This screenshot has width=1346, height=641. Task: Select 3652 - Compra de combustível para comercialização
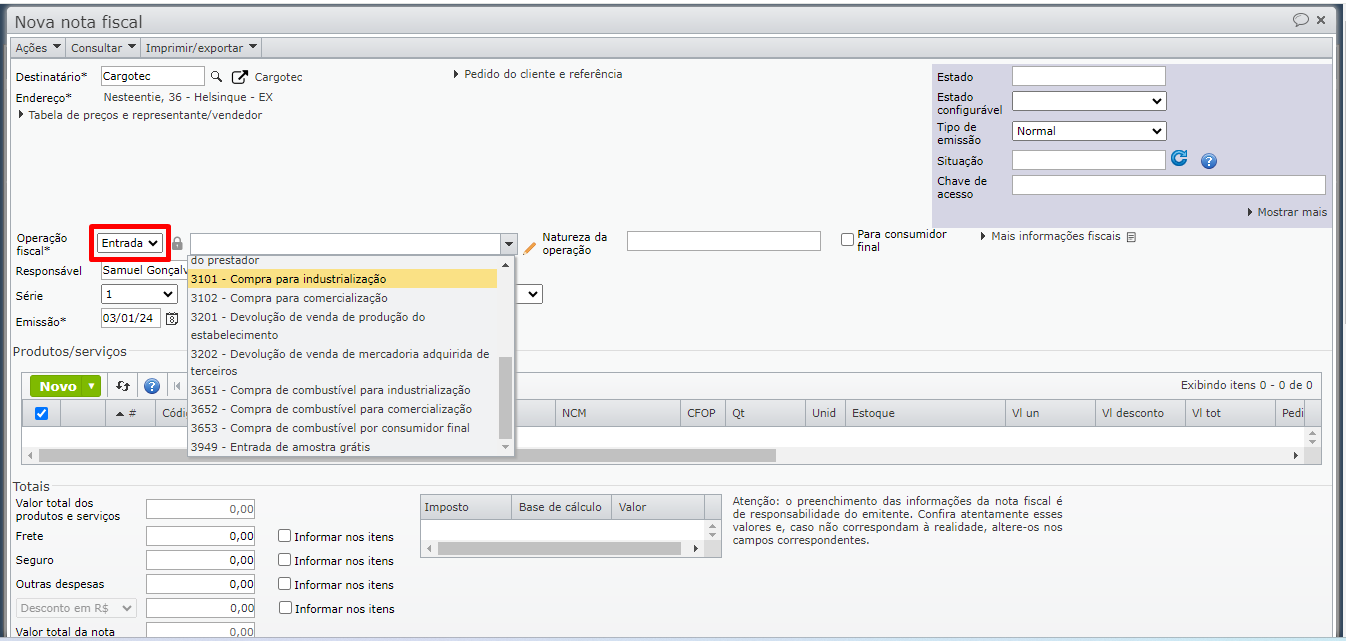[x=343, y=409]
